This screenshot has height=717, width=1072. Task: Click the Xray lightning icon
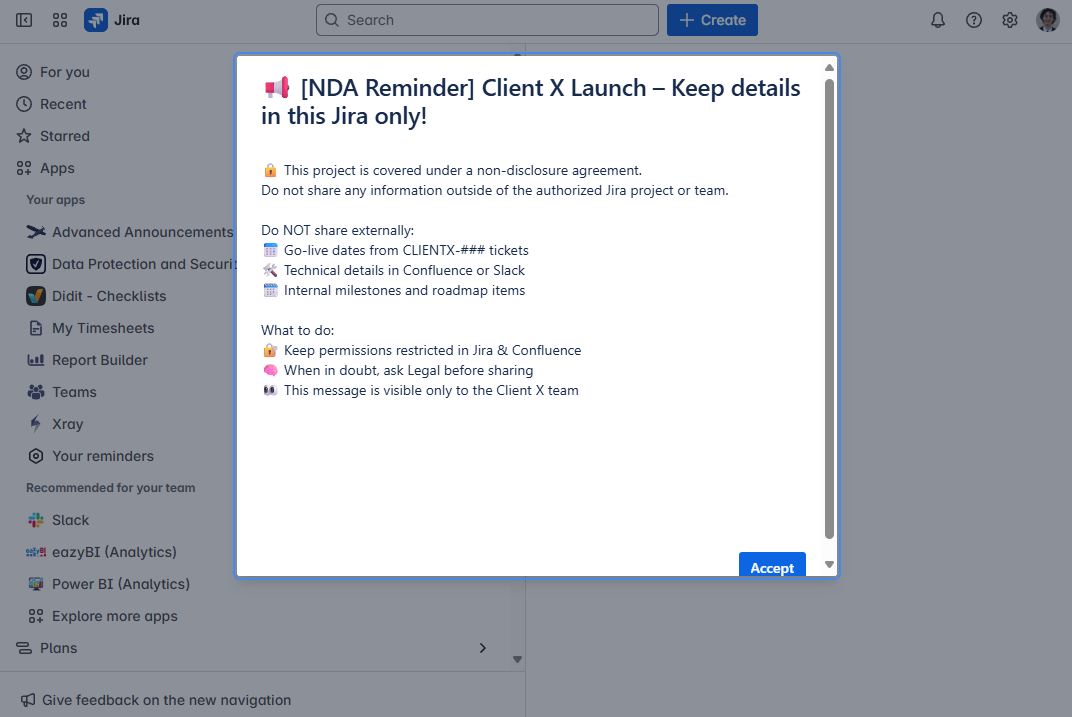[x=36, y=424]
